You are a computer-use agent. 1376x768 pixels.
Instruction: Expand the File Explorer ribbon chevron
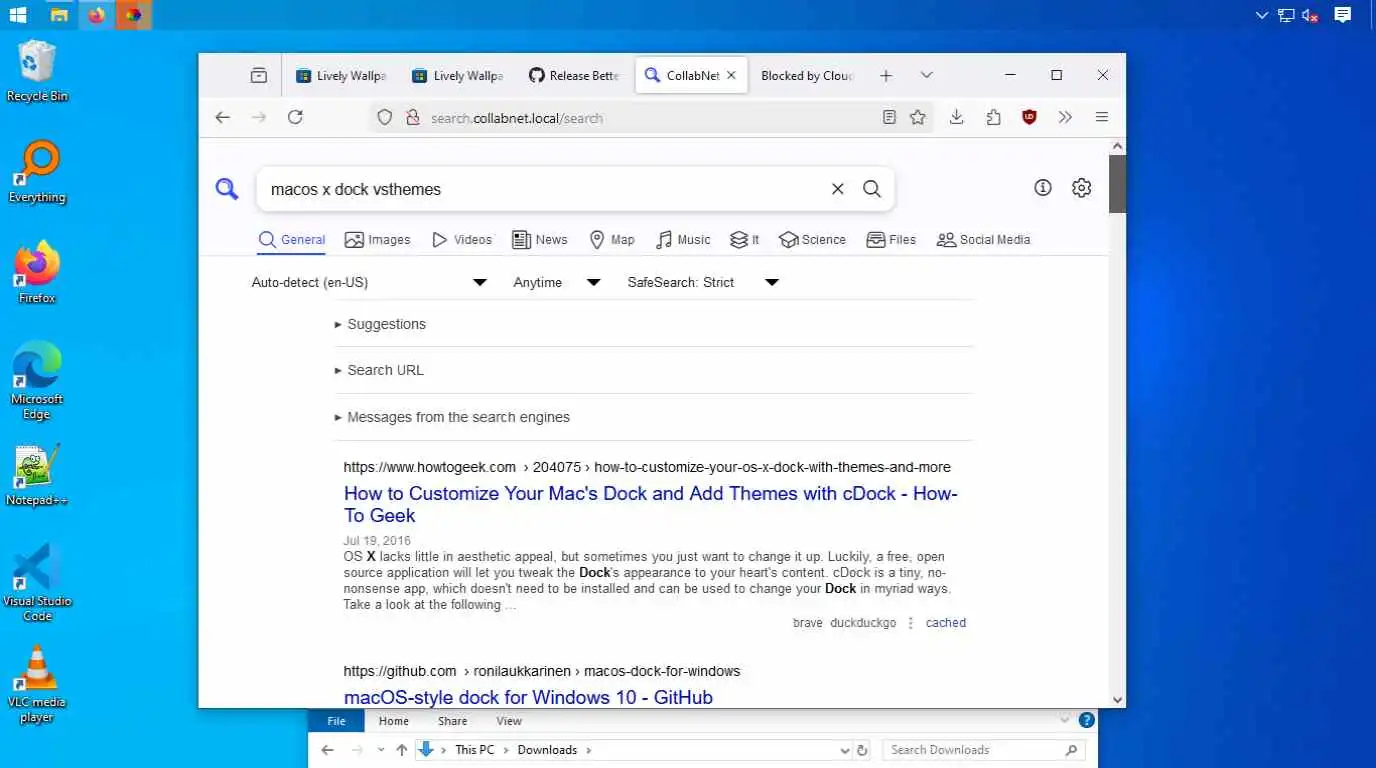[x=1064, y=720]
